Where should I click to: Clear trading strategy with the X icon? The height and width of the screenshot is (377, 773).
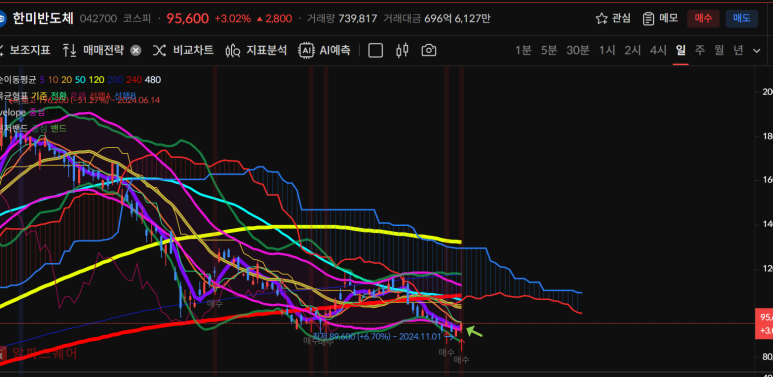pos(136,50)
